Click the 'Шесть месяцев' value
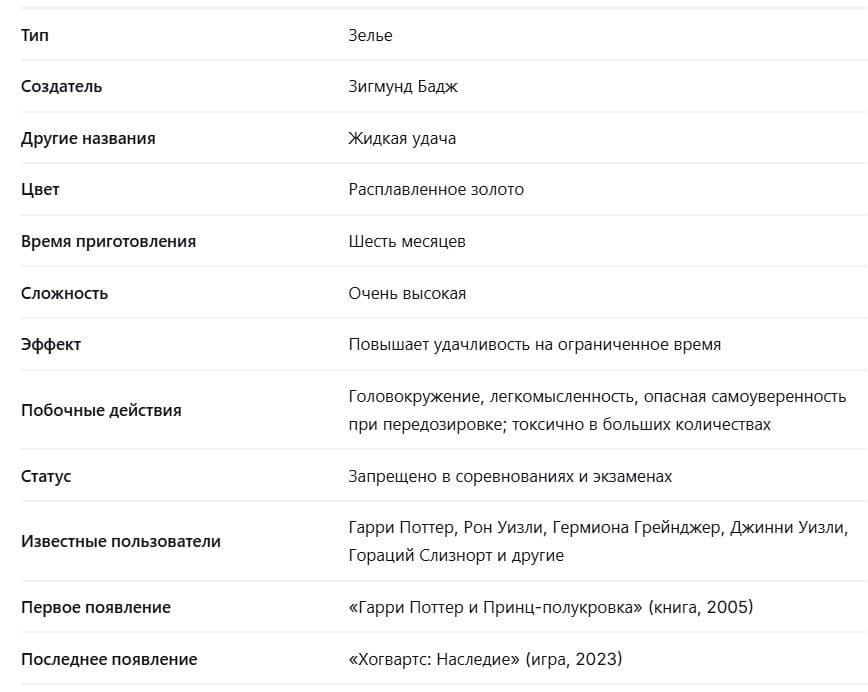 407,241
